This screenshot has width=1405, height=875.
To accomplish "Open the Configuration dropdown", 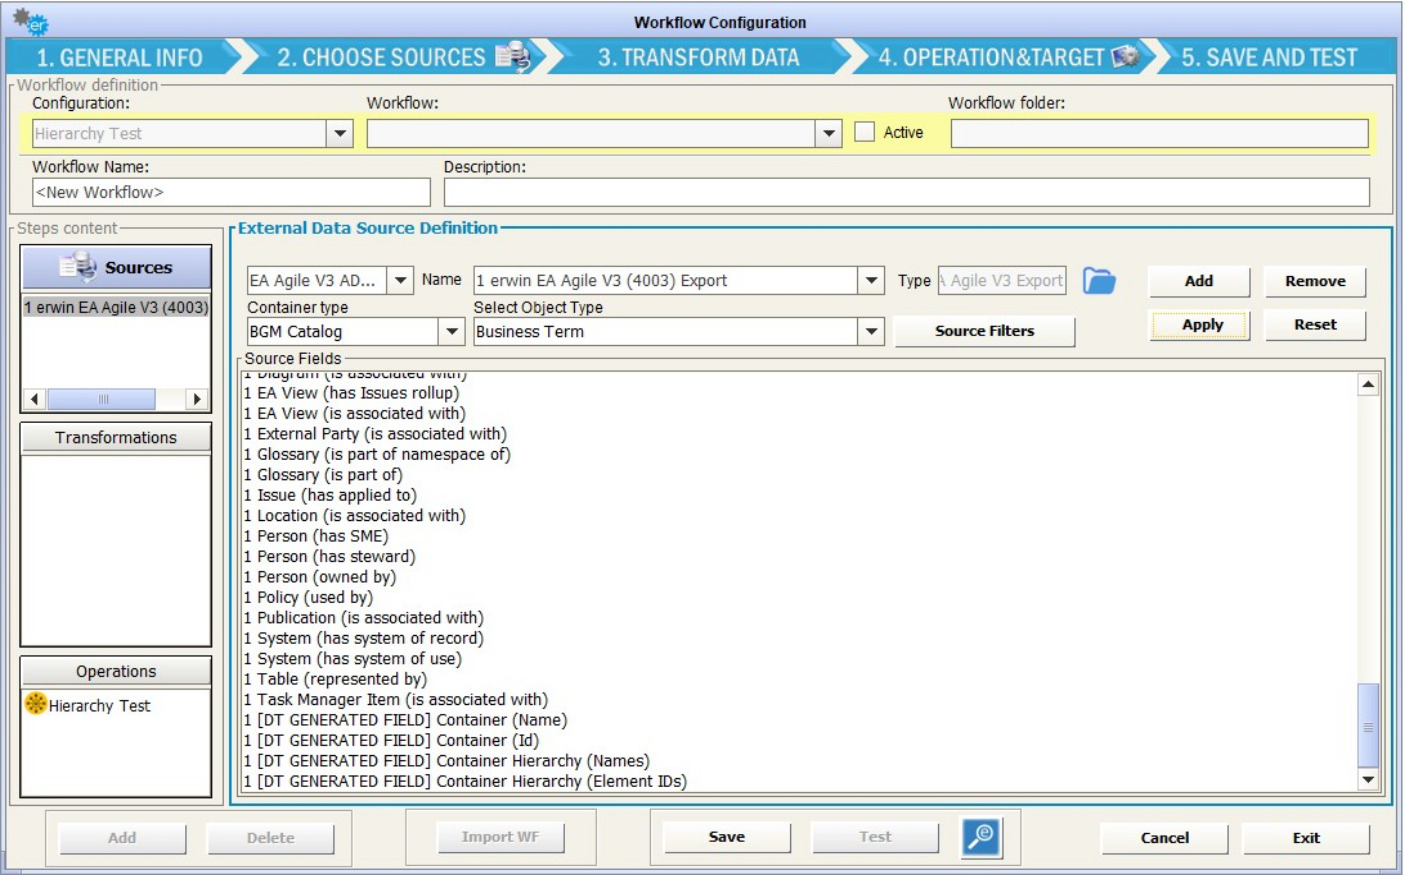I will pos(340,133).
